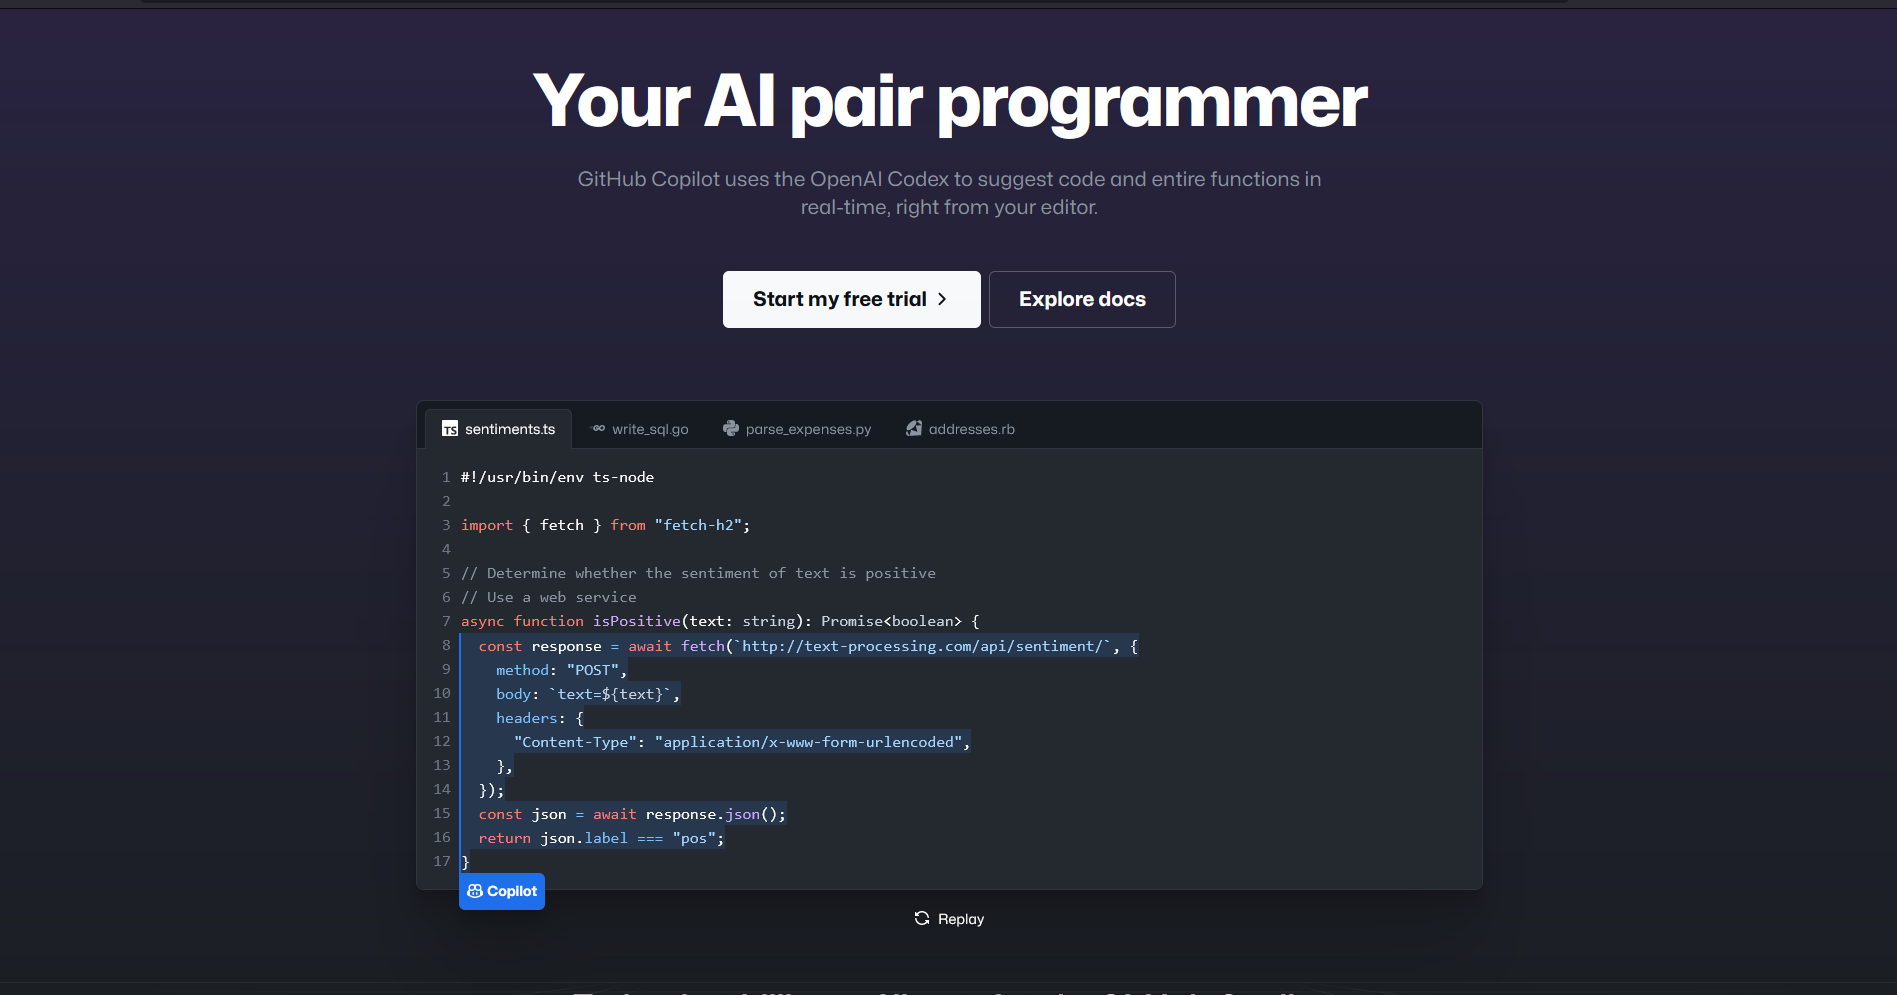Click the Ruby icon on the addresses.rb tab
Viewport: 1897px width, 995px height.
(x=914, y=427)
